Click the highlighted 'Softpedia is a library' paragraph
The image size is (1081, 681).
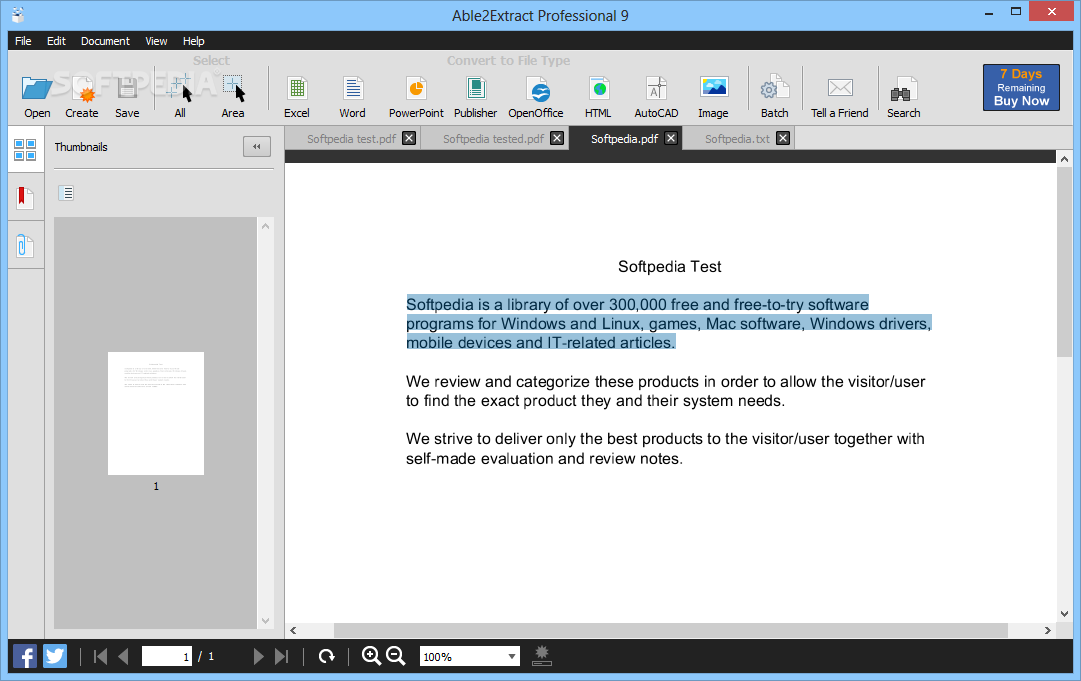[669, 323]
